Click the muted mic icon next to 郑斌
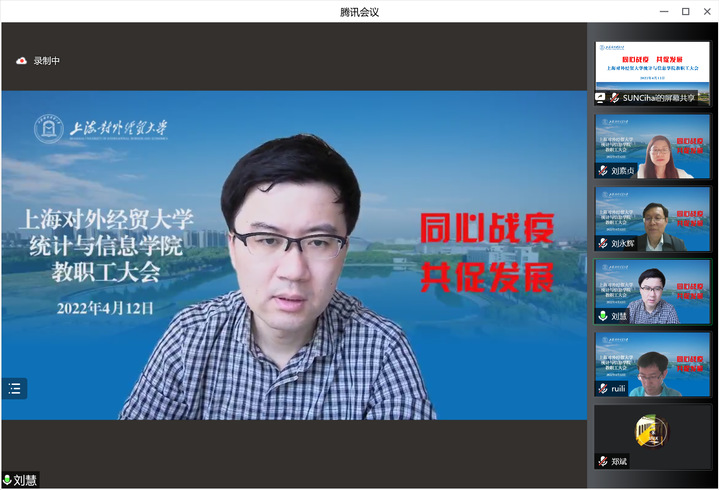 pos(602,461)
